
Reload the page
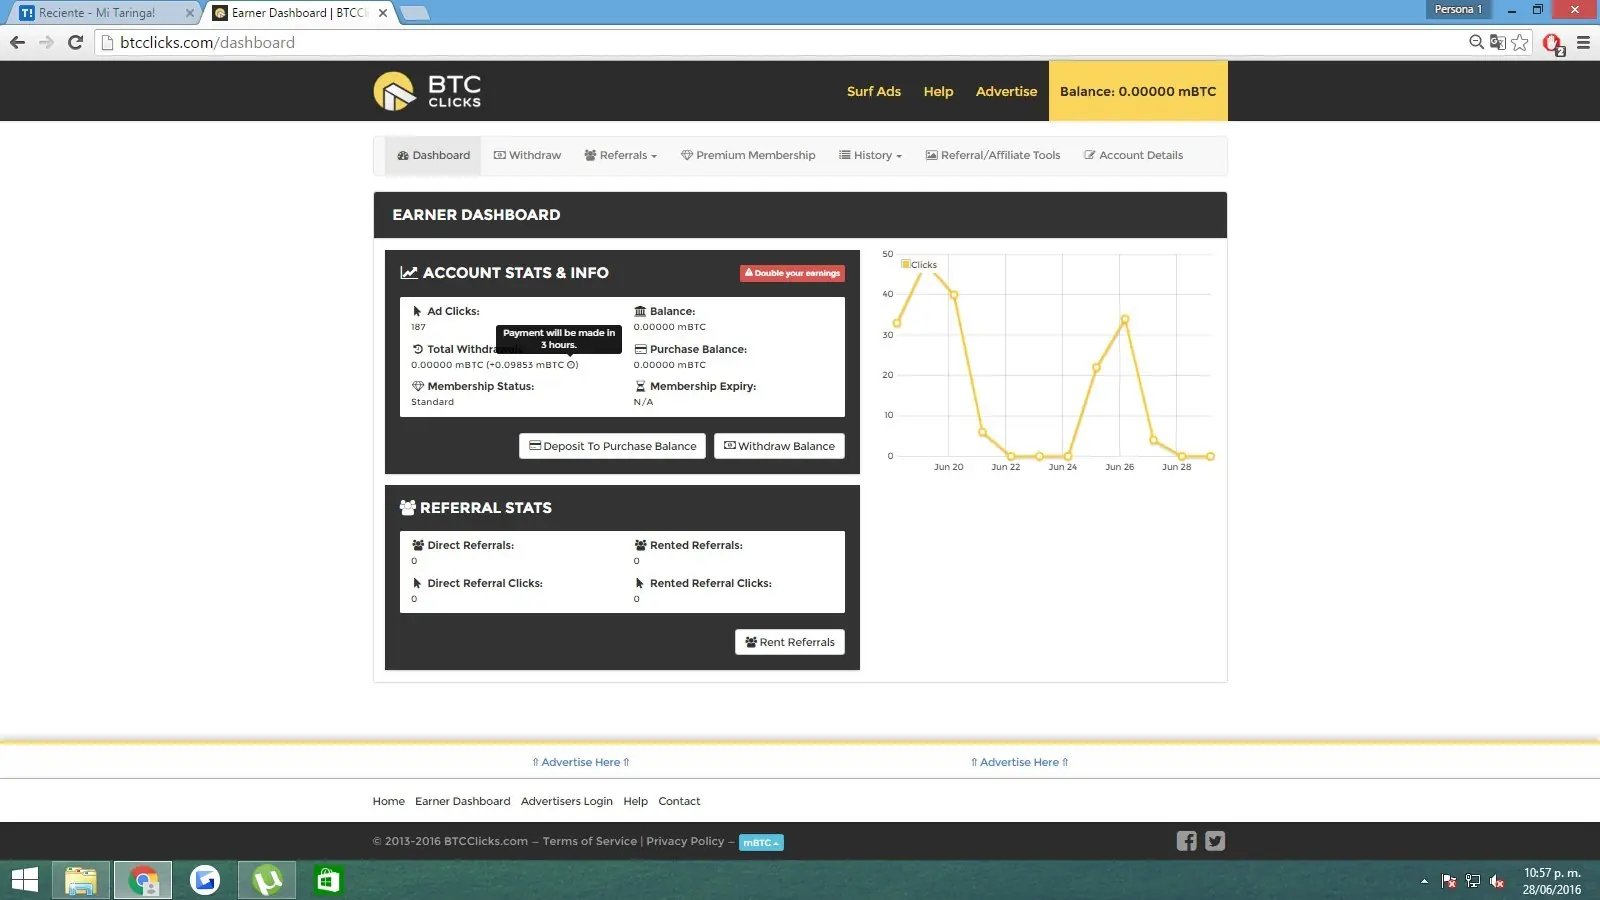[x=75, y=42]
